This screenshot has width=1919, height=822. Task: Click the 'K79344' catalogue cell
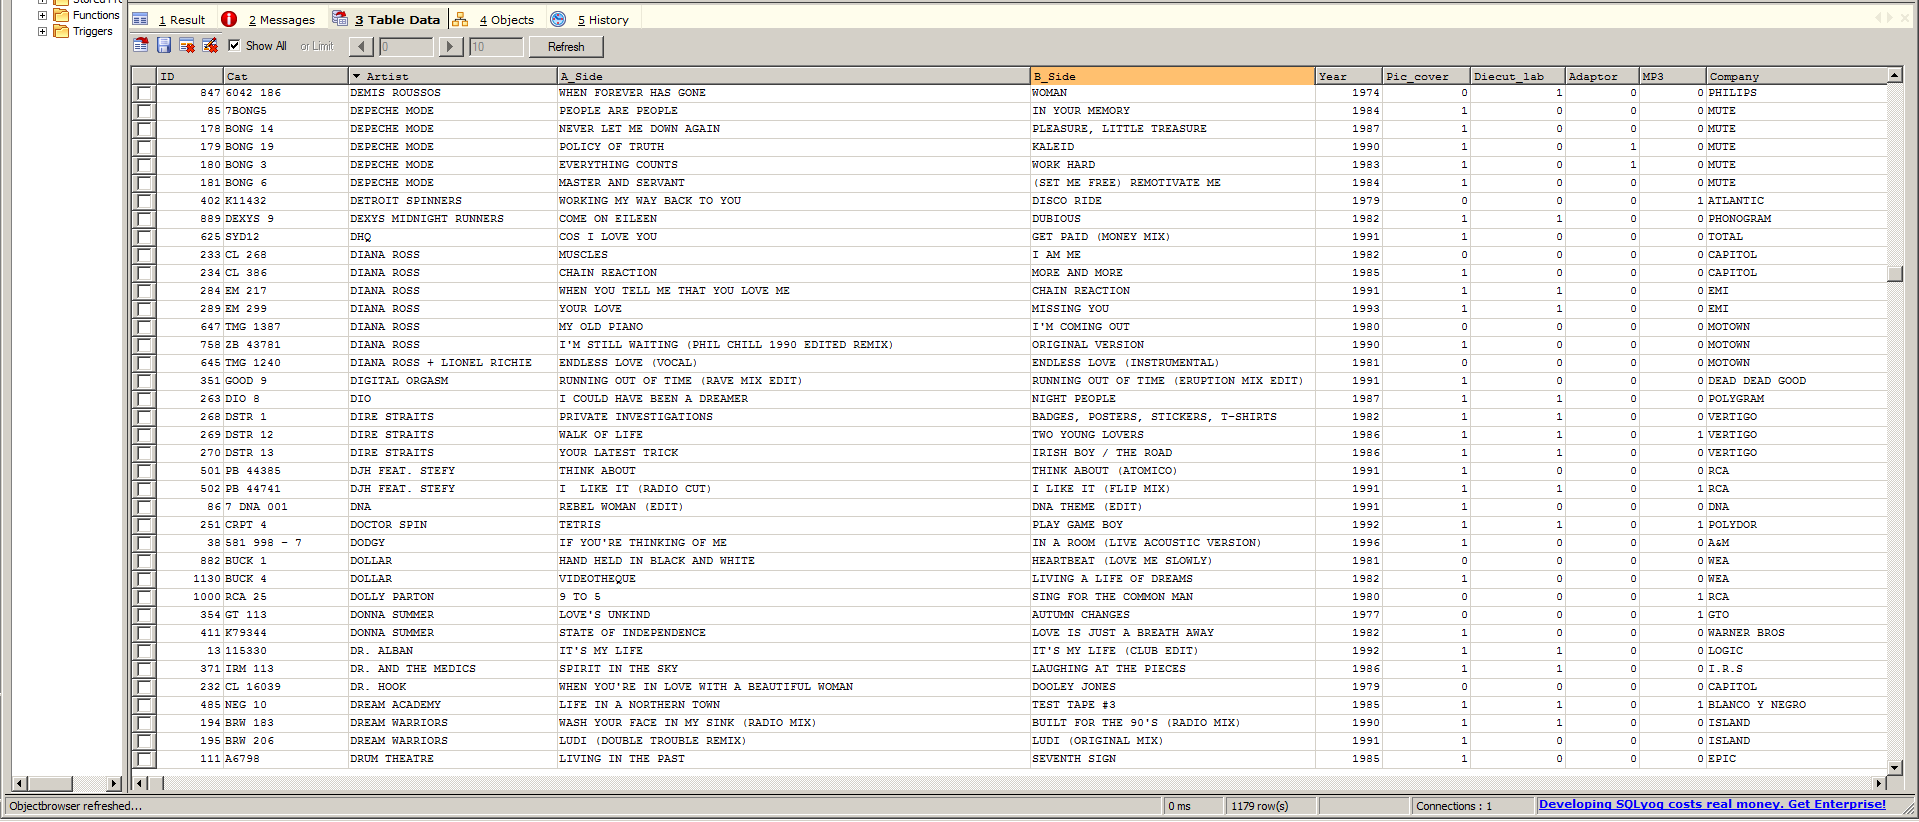coord(285,633)
